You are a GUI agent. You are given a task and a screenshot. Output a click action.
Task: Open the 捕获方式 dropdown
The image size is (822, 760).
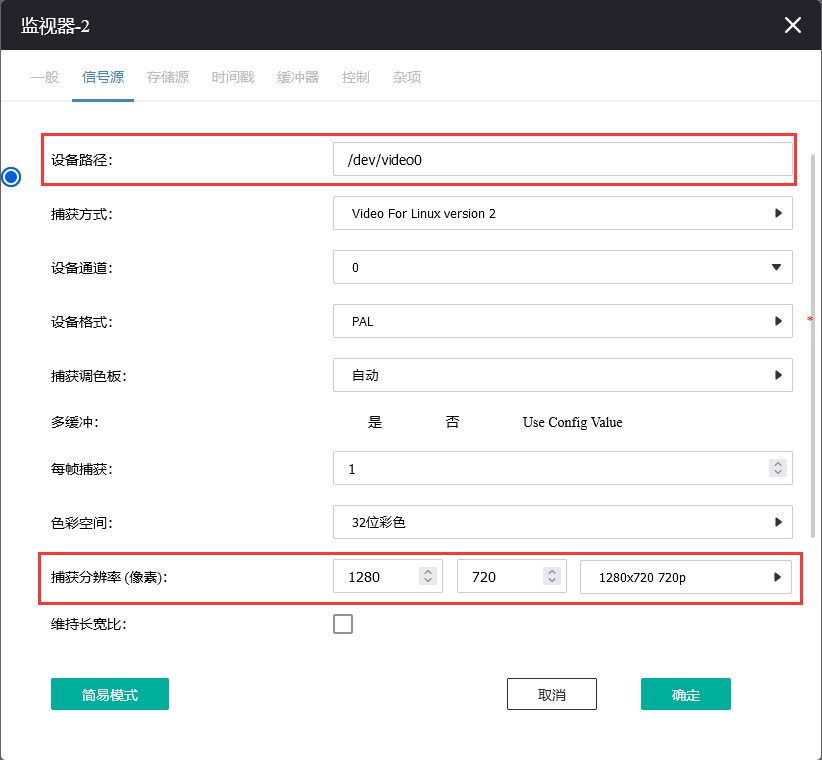tap(562, 213)
